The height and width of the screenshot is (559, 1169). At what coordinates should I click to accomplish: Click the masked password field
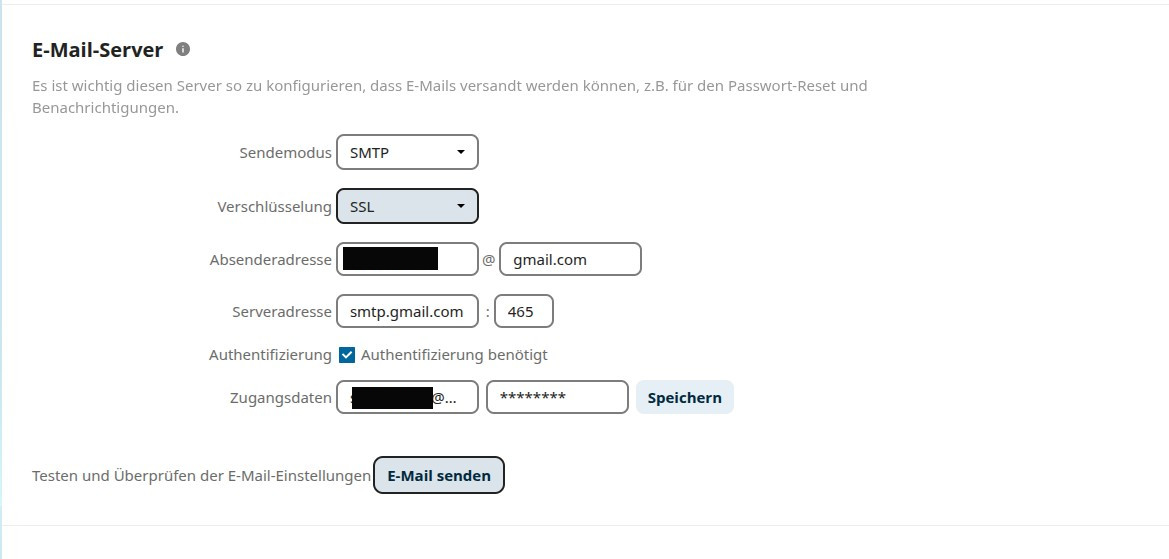[557, 398]
